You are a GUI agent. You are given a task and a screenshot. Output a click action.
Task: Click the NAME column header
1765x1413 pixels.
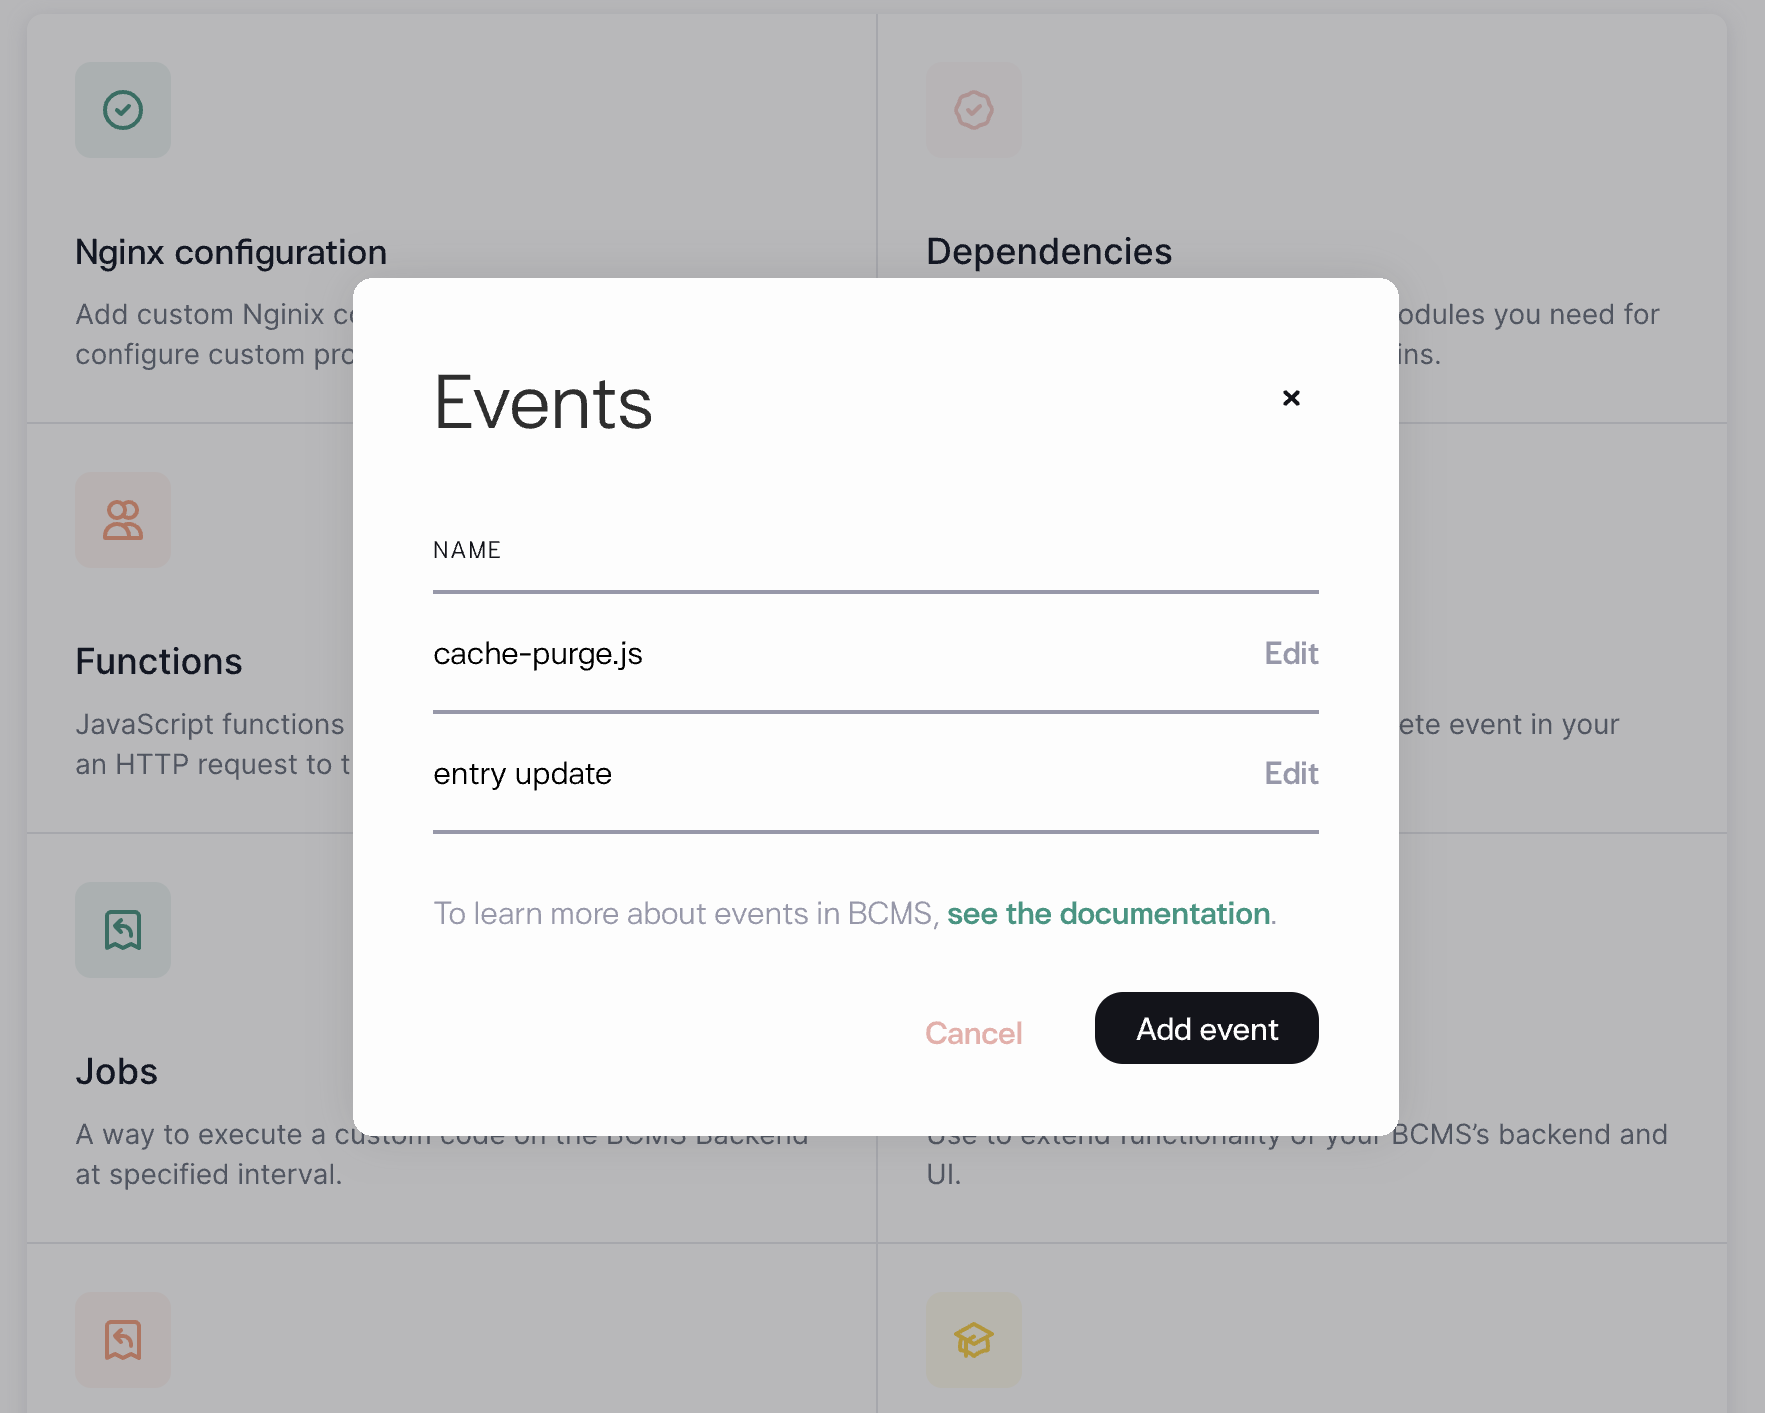[467, 550]
